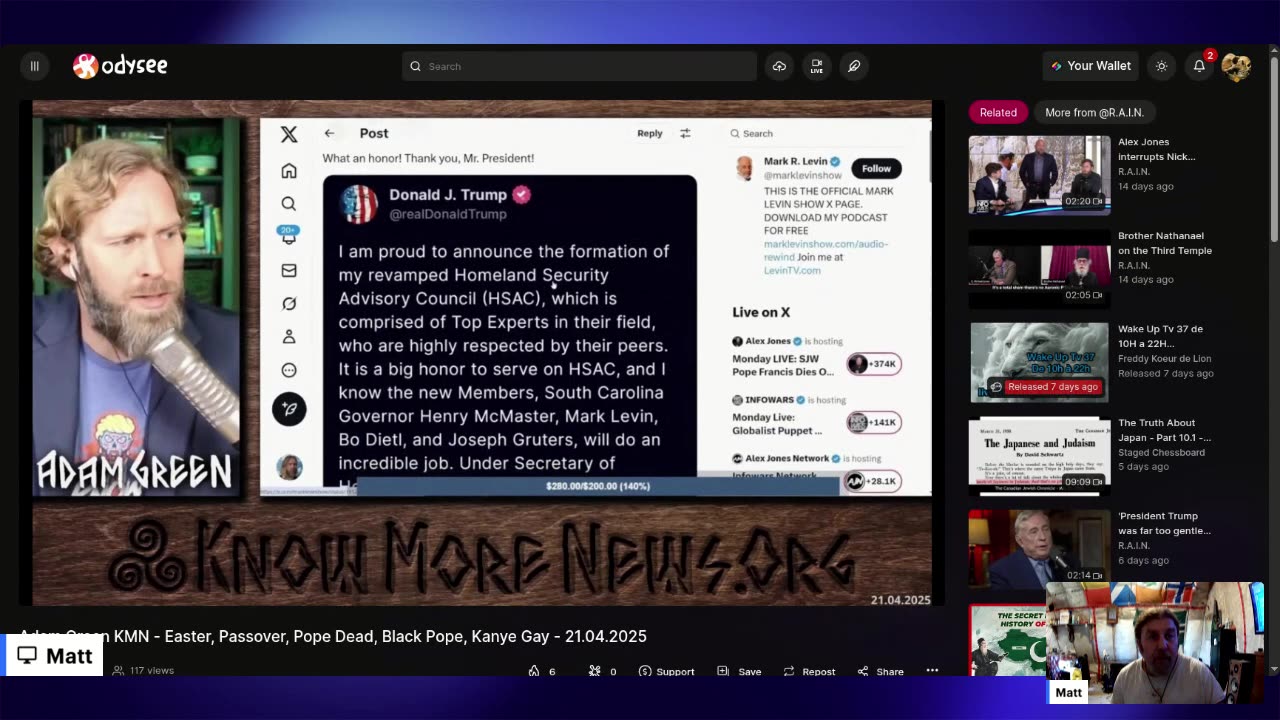Viewport: 1280px width, 720px height.
Task: Click the Go Live camera icon
Action: coord(817,66)
